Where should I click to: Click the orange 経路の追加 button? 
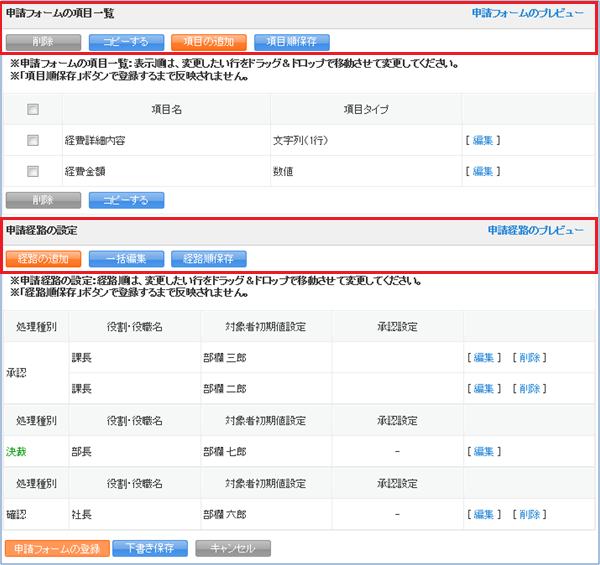[43, 257]
